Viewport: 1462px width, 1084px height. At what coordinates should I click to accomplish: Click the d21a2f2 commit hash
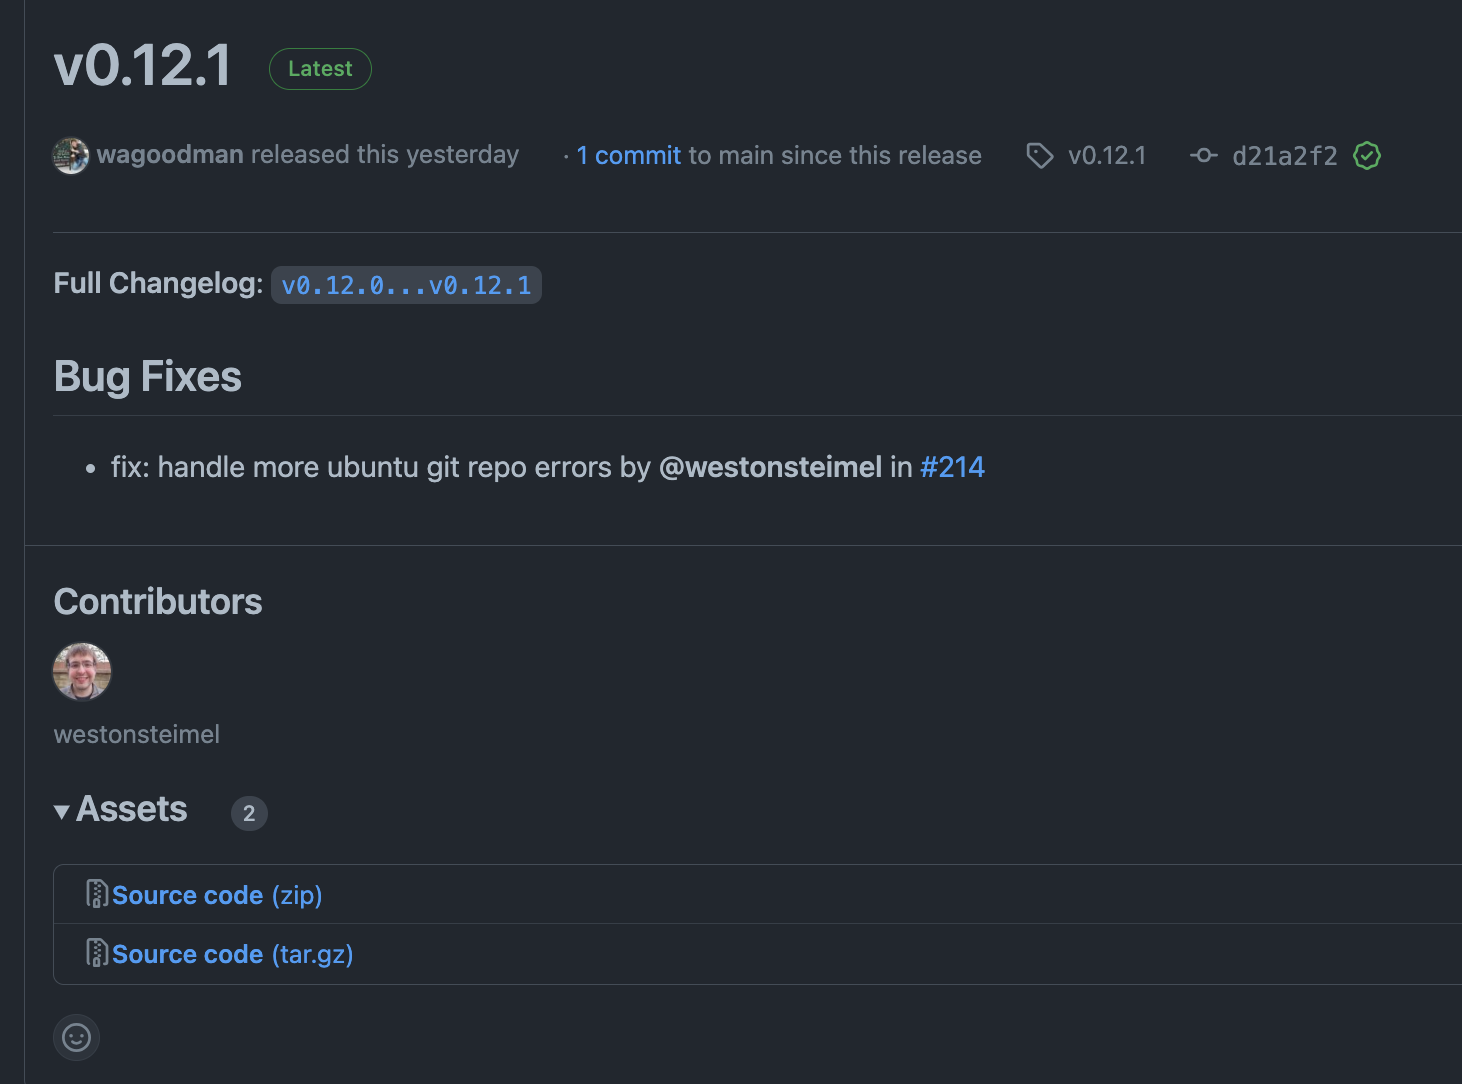pos(1285,156)
